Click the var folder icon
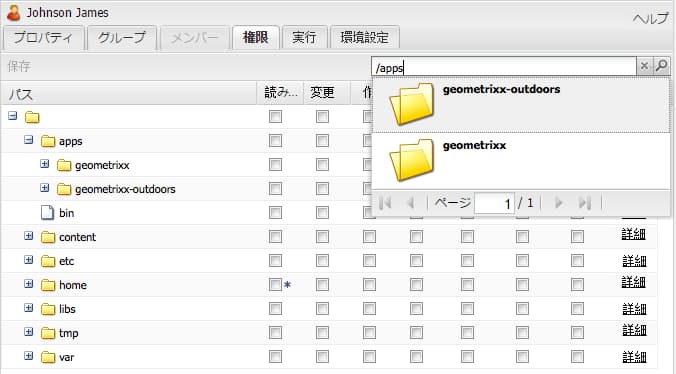676x374 pixels. pos(48,357)
